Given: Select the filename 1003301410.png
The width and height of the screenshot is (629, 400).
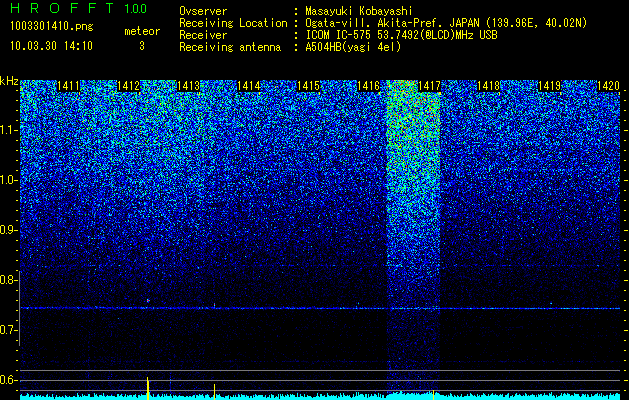Looking at the screenshot, I should click(51, 27).
